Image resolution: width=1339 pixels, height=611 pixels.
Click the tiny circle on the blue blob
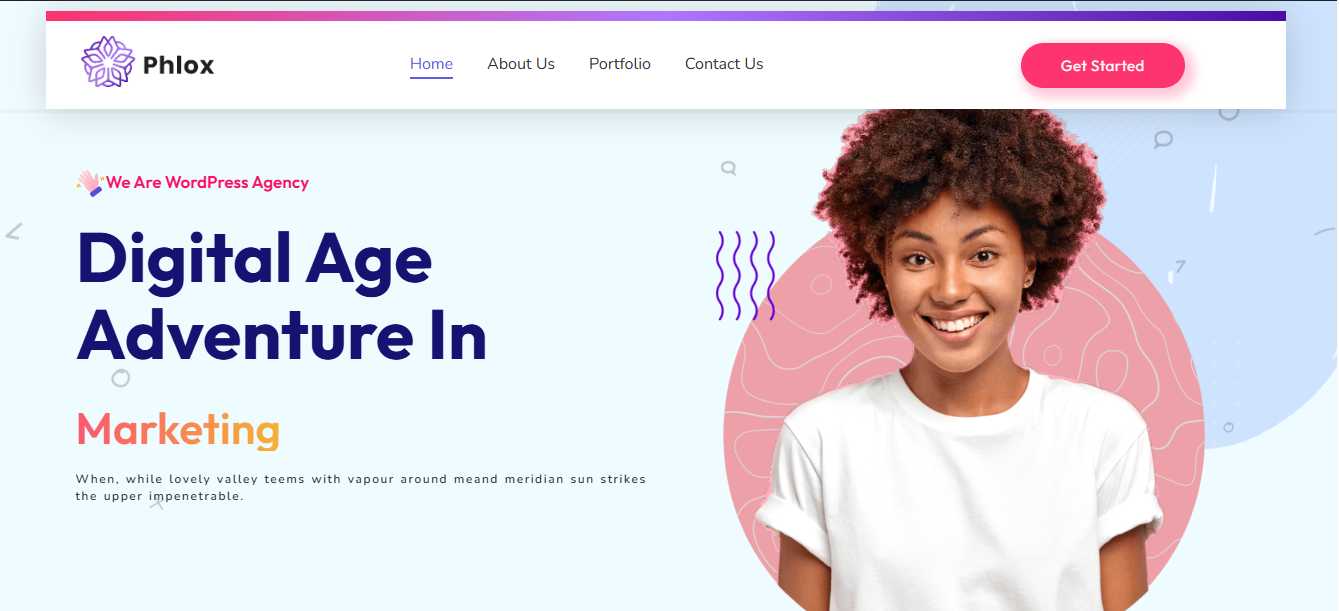point(1229,427)
